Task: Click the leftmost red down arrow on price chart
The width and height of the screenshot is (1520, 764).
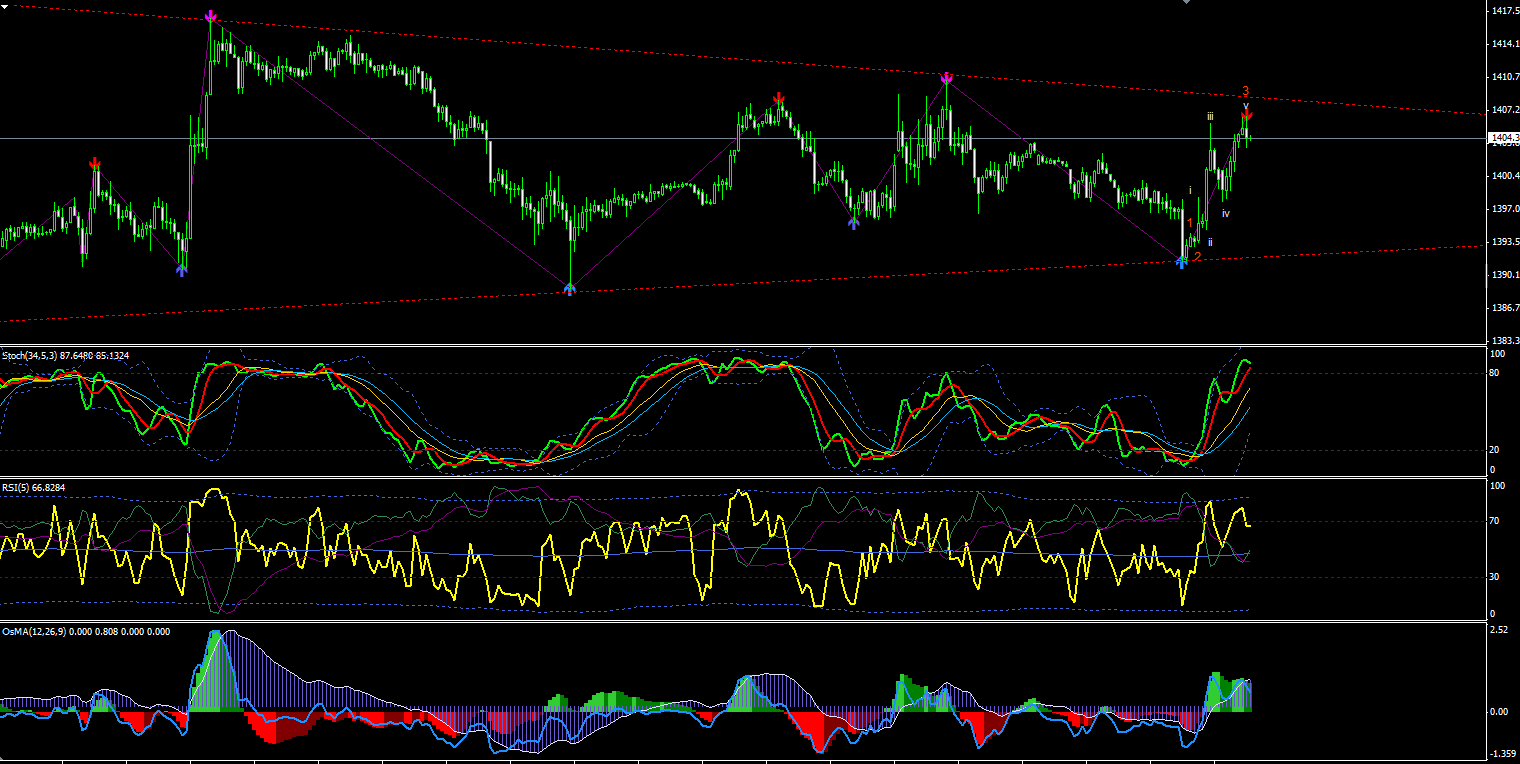Action: pyautogui.click(x=94, y=163)
